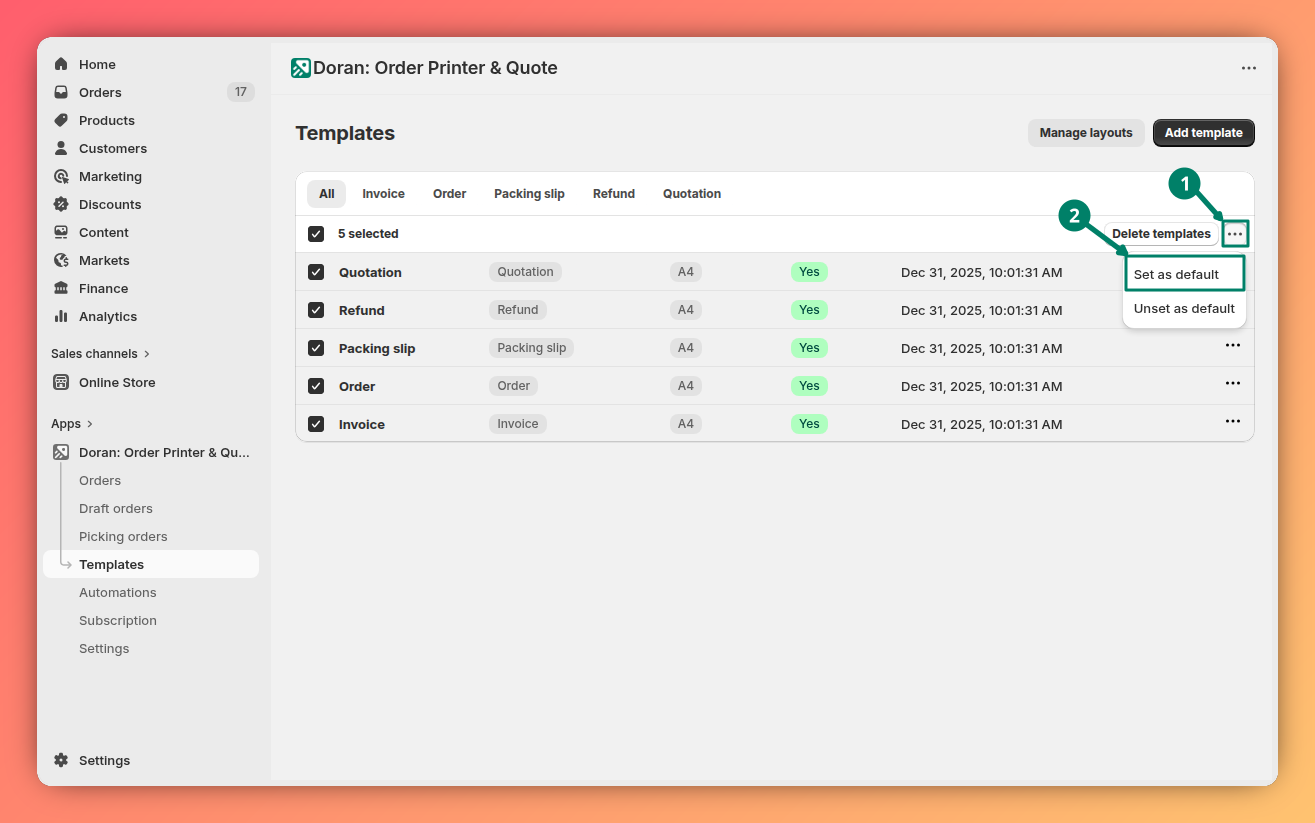Uncheck the Quotation template checkbox
This screenshot has height=823, width=1315.
(x=316, y=272)
